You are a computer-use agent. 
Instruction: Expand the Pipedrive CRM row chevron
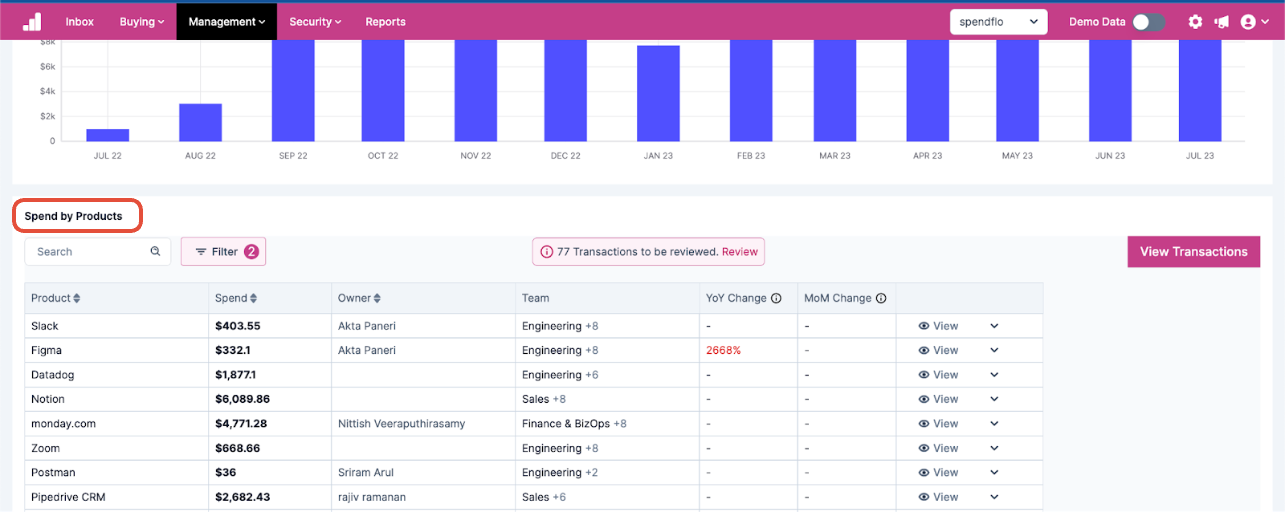coord(994,497)
